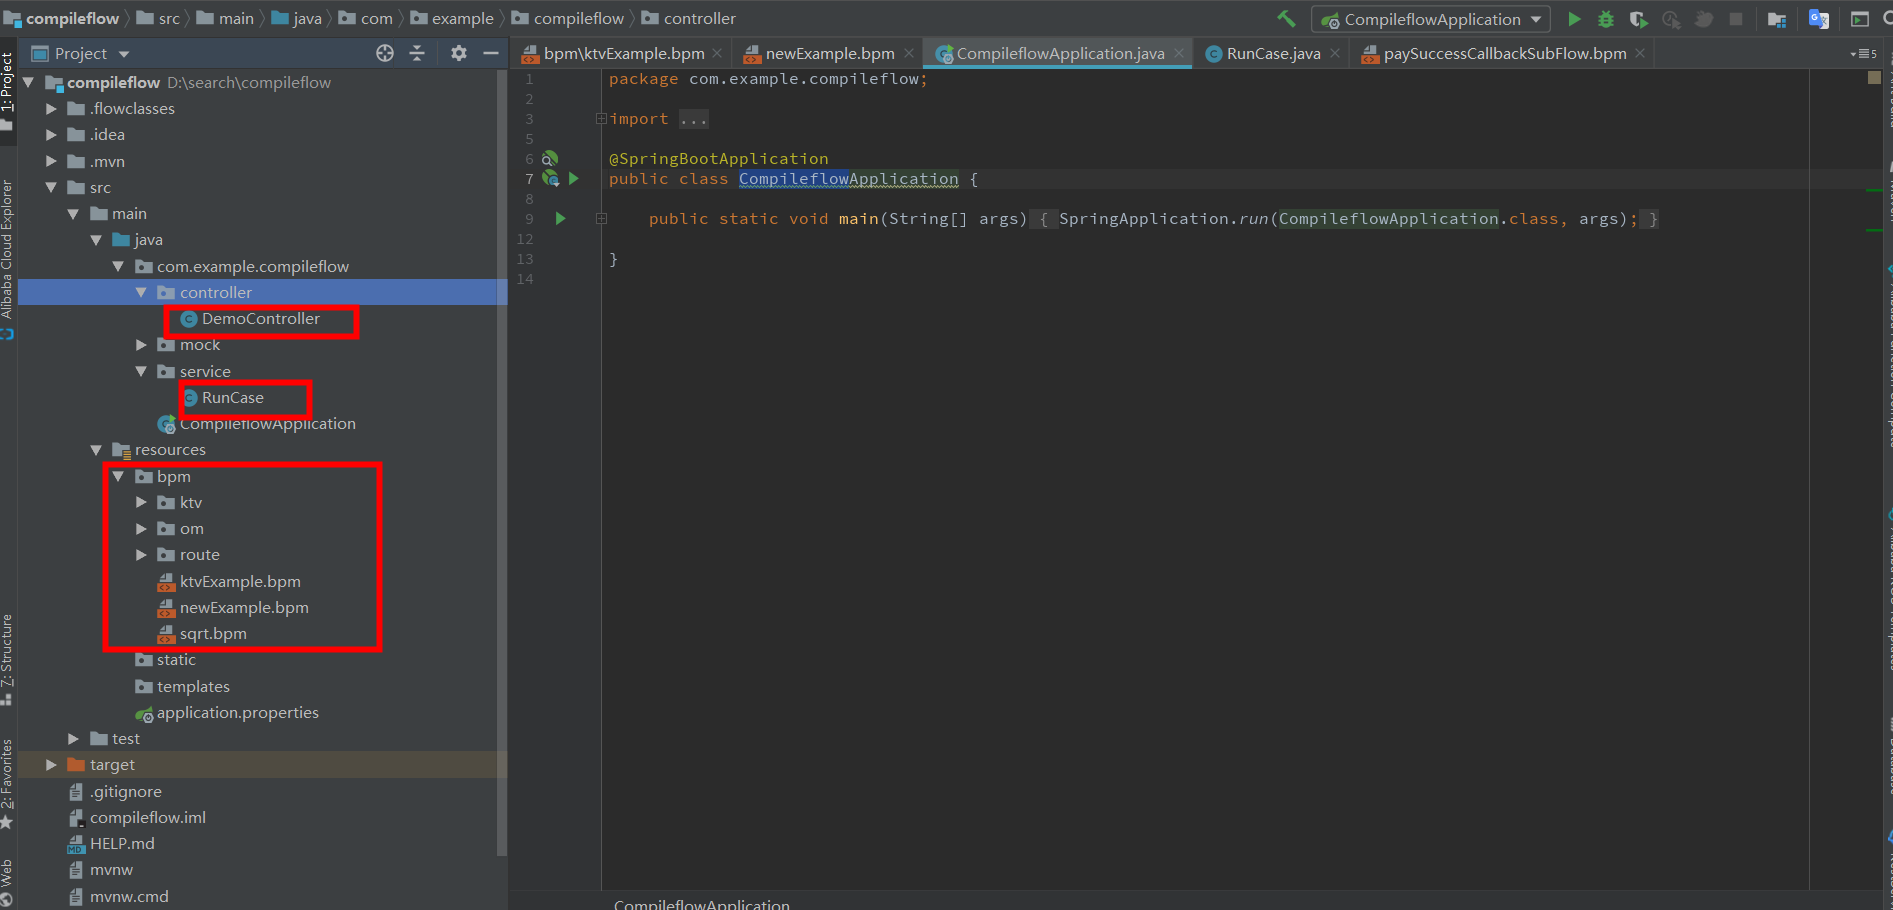Click the Stop square icon
This screenshot has height=910, width=1893.
(x=1736, y=19)
